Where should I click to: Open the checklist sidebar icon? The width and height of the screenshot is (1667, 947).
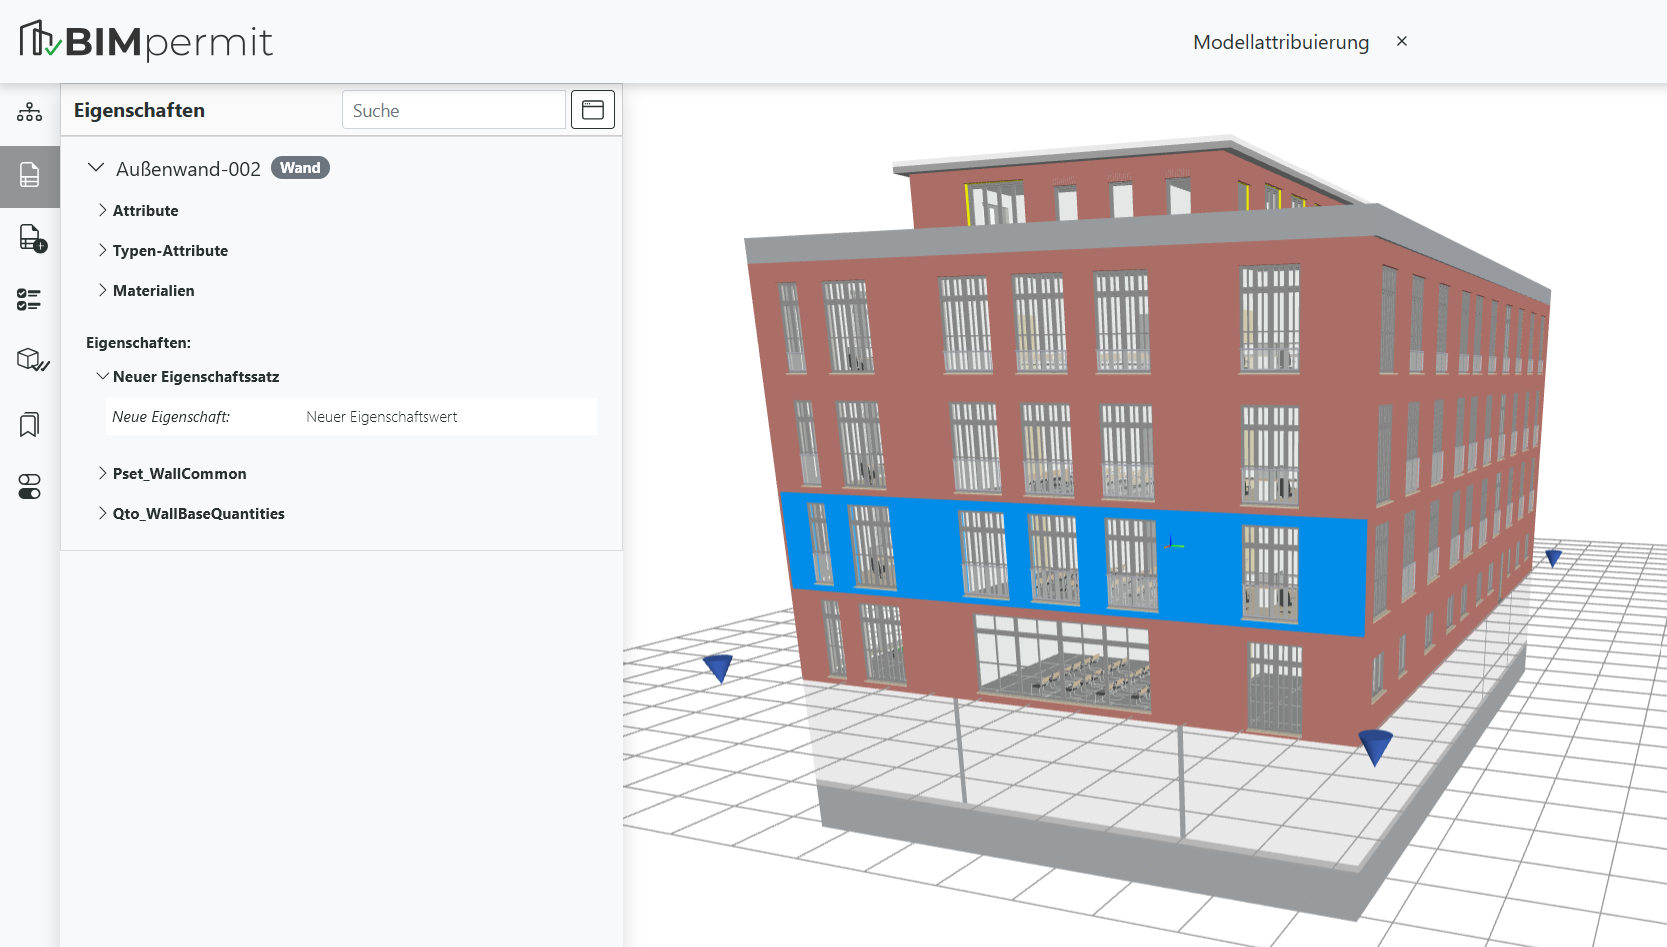coord(30,299)
